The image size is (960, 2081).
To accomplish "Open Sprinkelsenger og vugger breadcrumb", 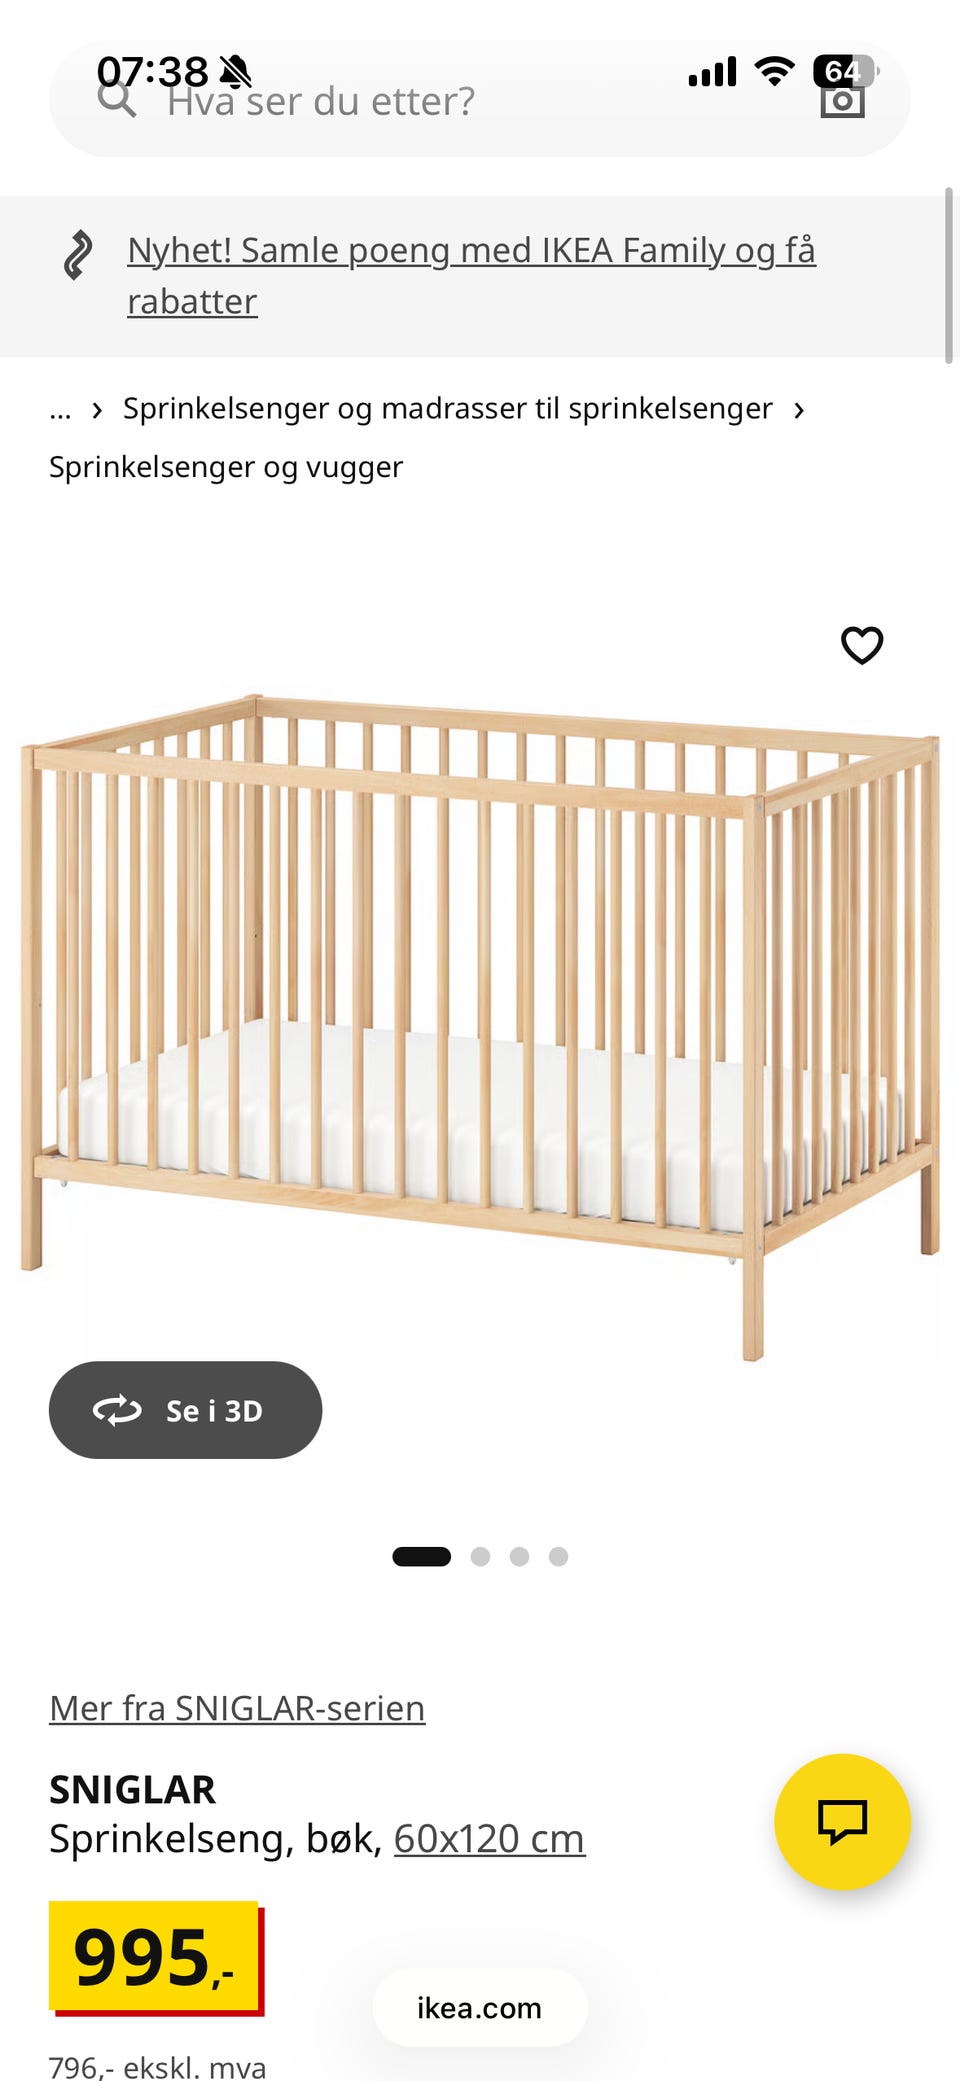I will point(226,467).
